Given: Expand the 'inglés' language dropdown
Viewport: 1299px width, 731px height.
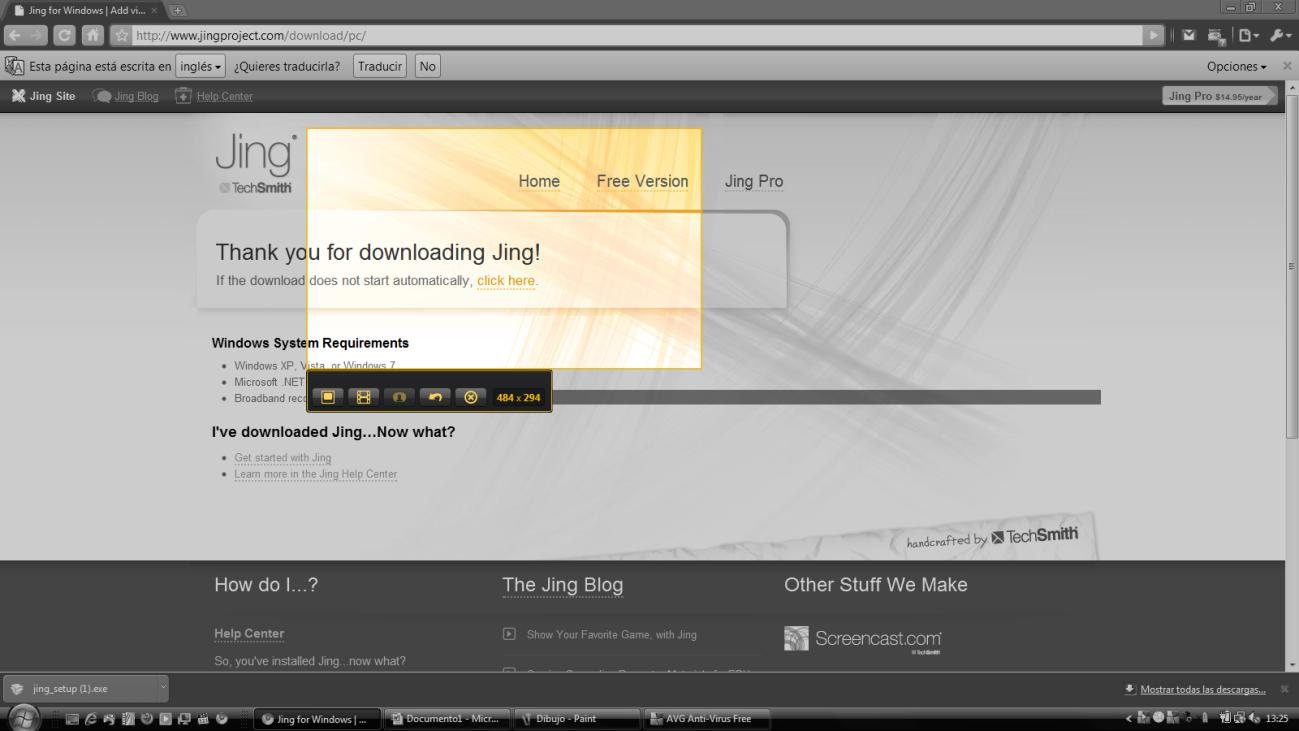Looking at the screenshot, I should coord(200,67).
